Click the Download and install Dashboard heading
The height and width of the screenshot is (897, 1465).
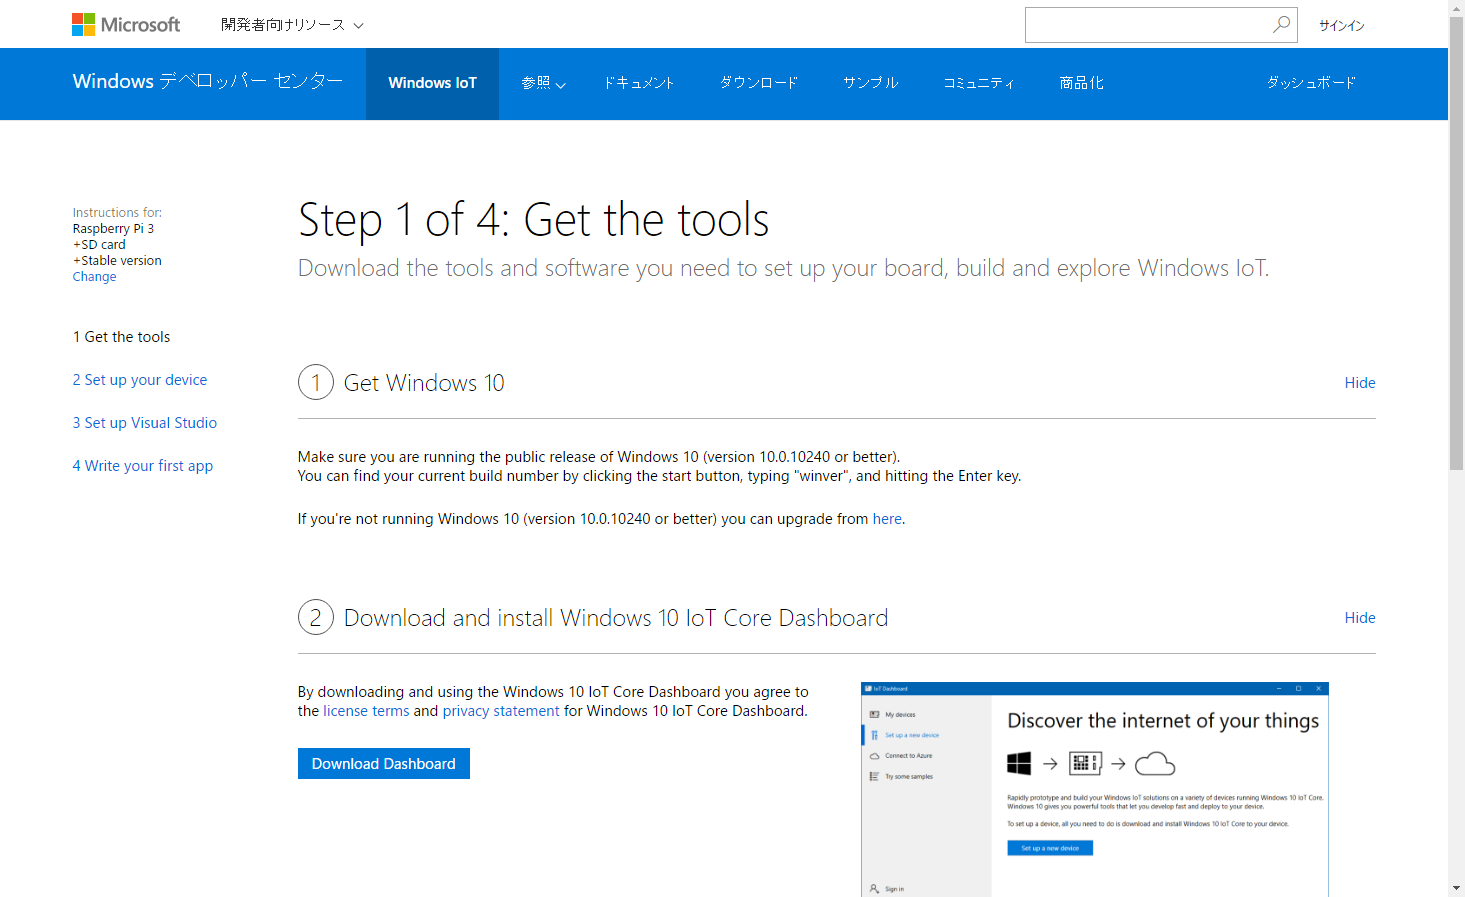click(616, 618)
